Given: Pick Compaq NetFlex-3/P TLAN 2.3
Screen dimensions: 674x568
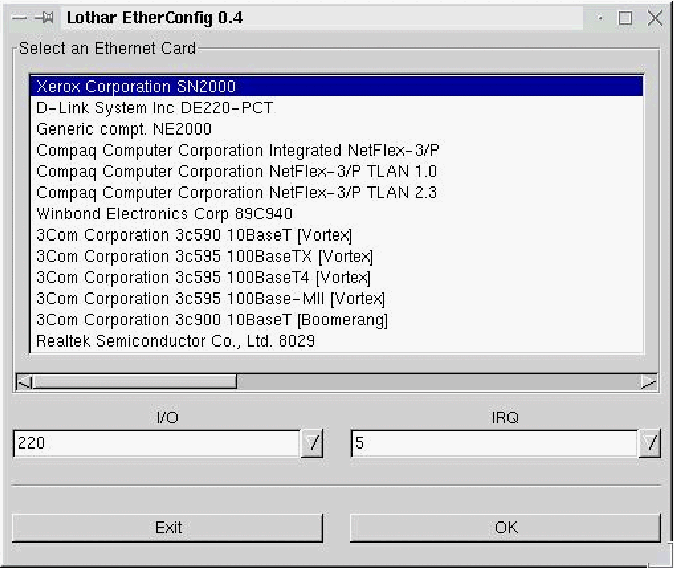Looking at the screenshot, I should click(x=337, y=192).
